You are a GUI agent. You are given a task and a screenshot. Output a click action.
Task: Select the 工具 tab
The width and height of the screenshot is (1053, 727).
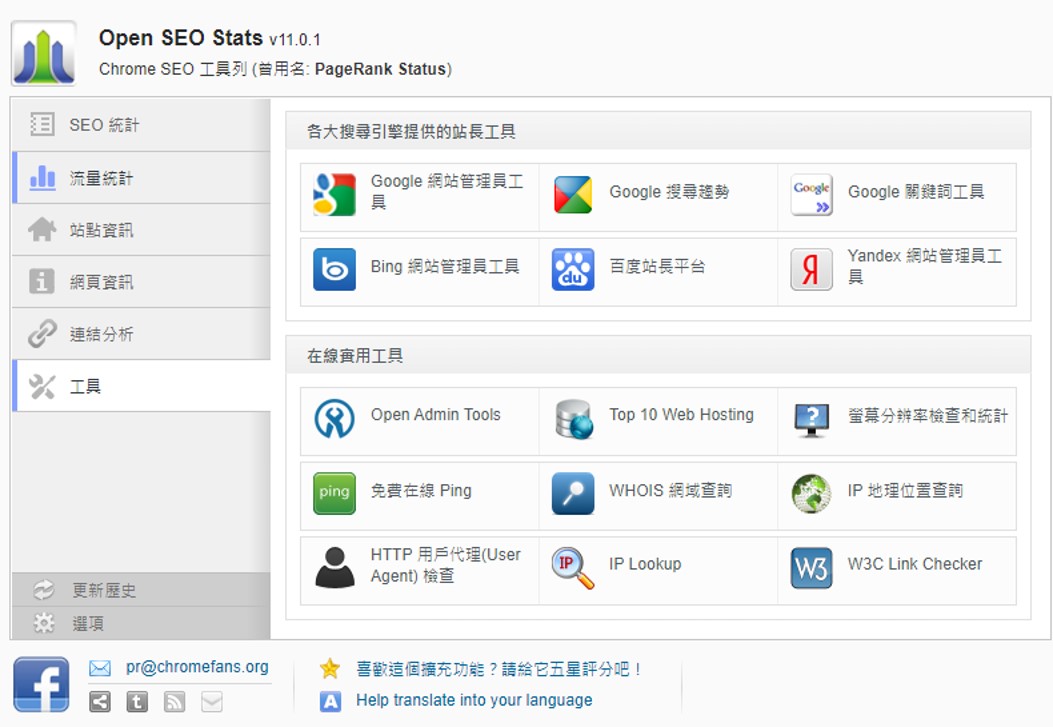click(x=141, y=386)
